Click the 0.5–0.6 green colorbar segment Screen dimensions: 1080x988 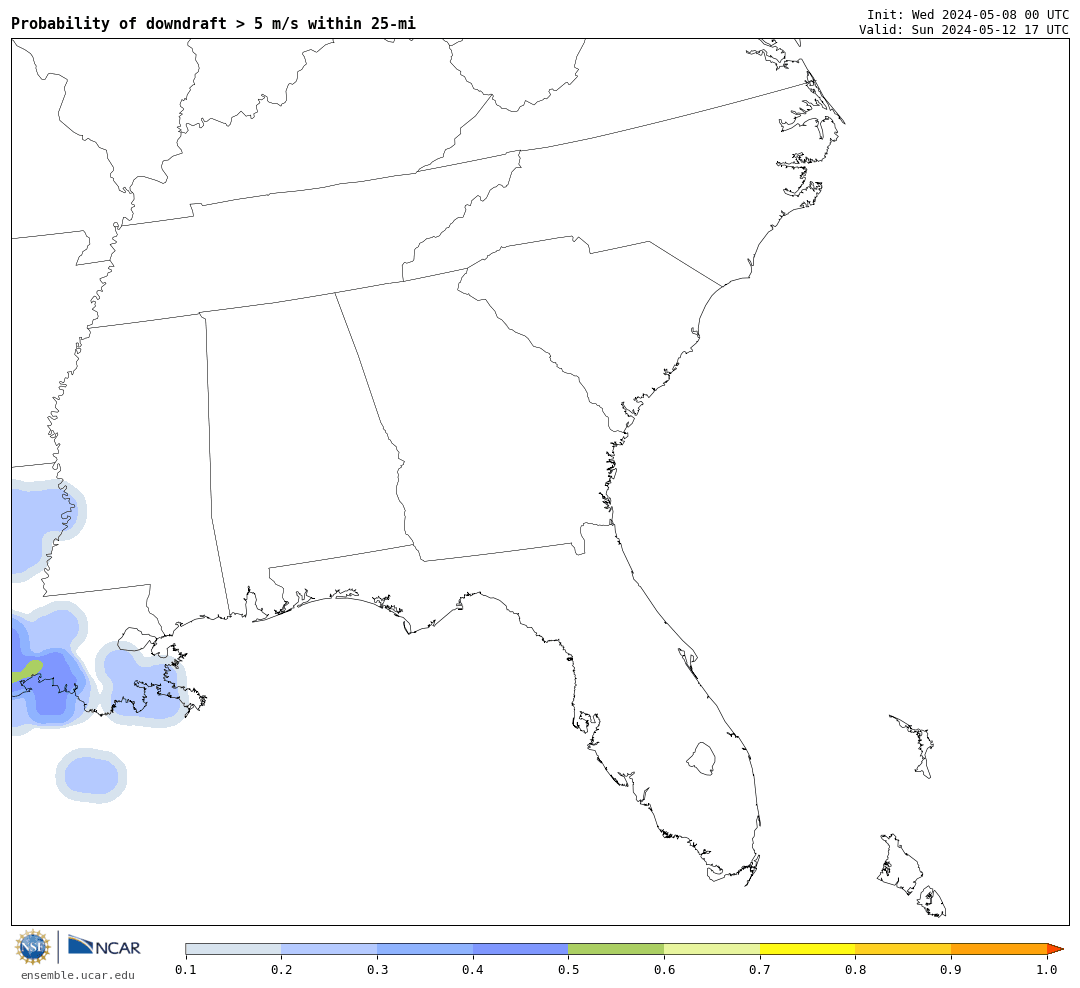click(x=616, y=949)
